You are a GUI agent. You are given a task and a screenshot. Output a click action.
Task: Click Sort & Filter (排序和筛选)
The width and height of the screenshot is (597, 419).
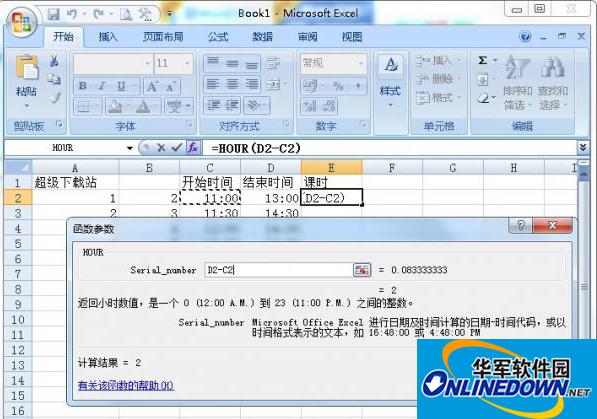point(517,82)
